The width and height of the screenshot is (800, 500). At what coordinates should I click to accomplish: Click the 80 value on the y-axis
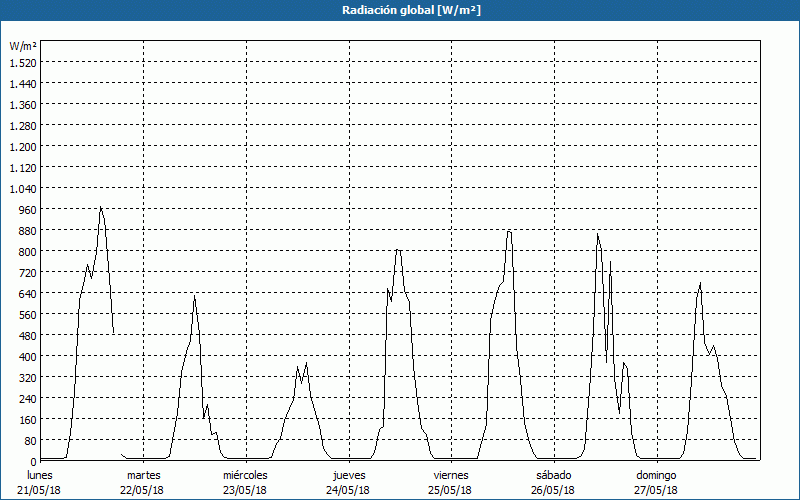point(28,440)
